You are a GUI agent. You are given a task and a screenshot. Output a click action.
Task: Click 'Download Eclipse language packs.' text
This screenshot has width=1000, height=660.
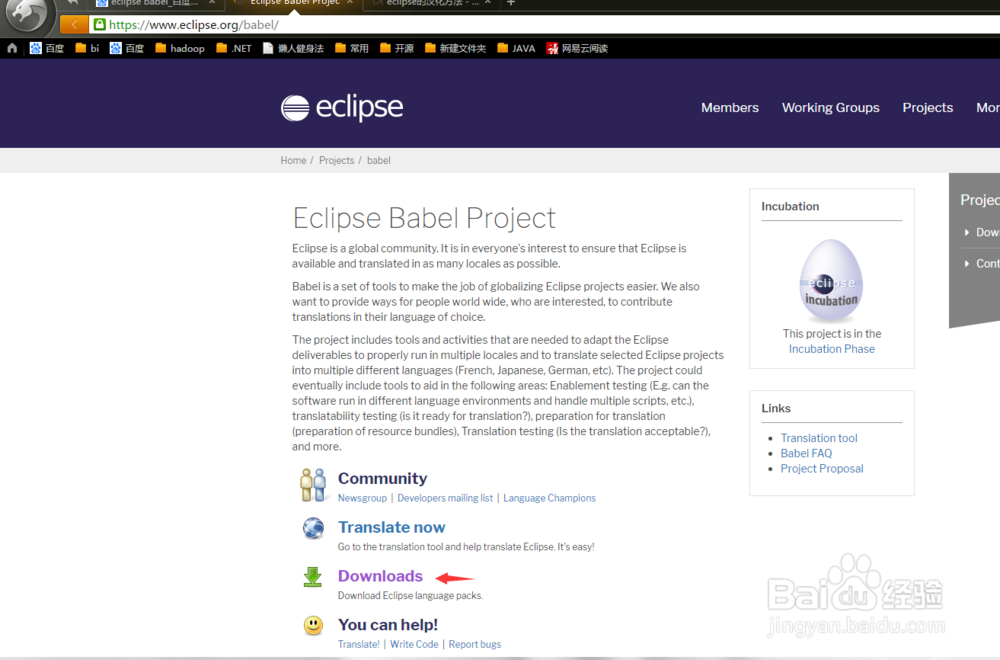pyautogui.click(x=410, y=596)
